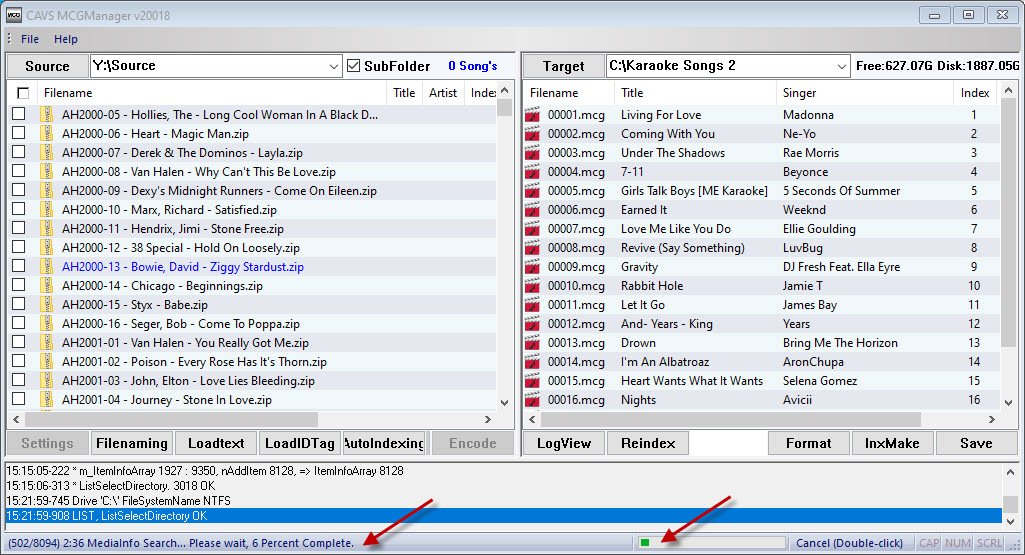Click the zip icon for Journey - Stone In Love.zip
Image resolution: width=1025 pixels, height=555 pixels.
tap(46, 399)
